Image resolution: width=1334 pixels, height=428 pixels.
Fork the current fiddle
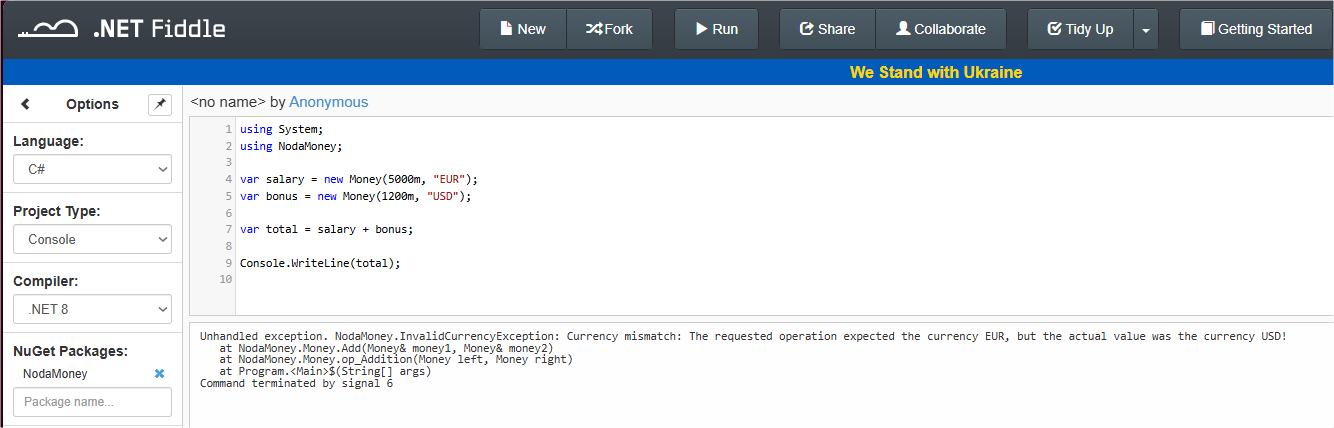[609, 29]
